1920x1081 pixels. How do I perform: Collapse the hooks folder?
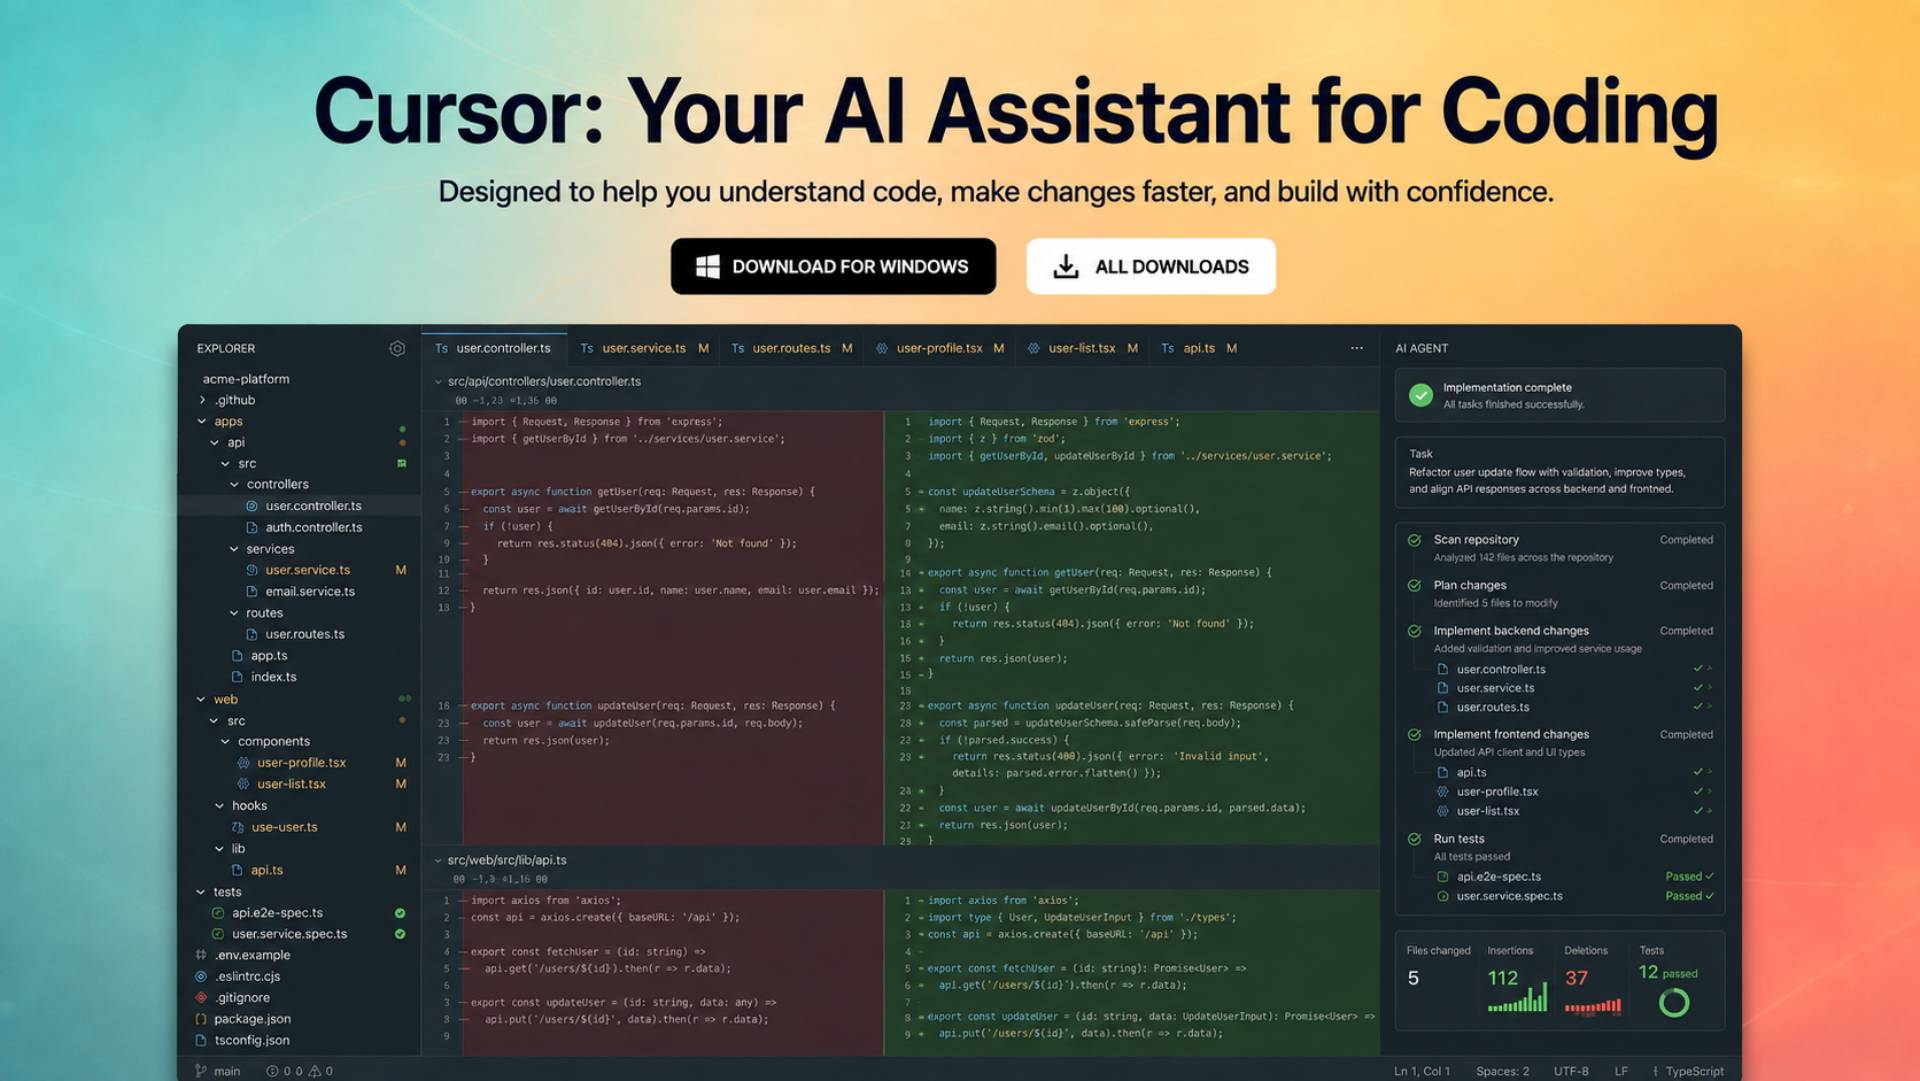[220, 805]
